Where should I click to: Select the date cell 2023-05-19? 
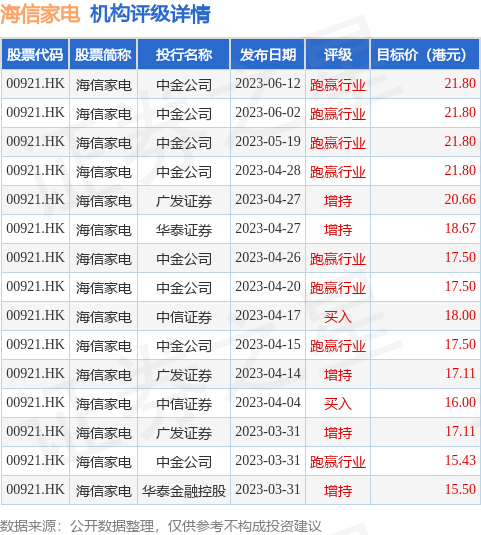point(268,142)
